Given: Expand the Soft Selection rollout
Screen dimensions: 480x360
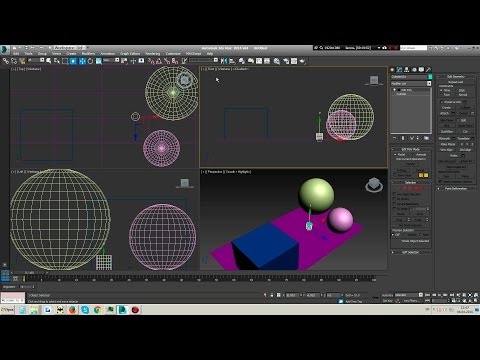Looking at the screenshot, I should coord(411,252).
